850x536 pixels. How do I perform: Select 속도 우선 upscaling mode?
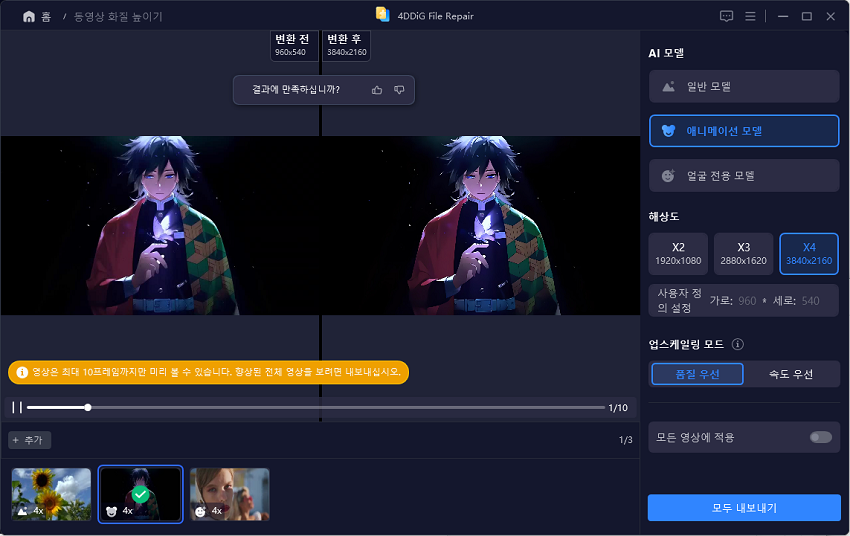[x=791, y=374]
